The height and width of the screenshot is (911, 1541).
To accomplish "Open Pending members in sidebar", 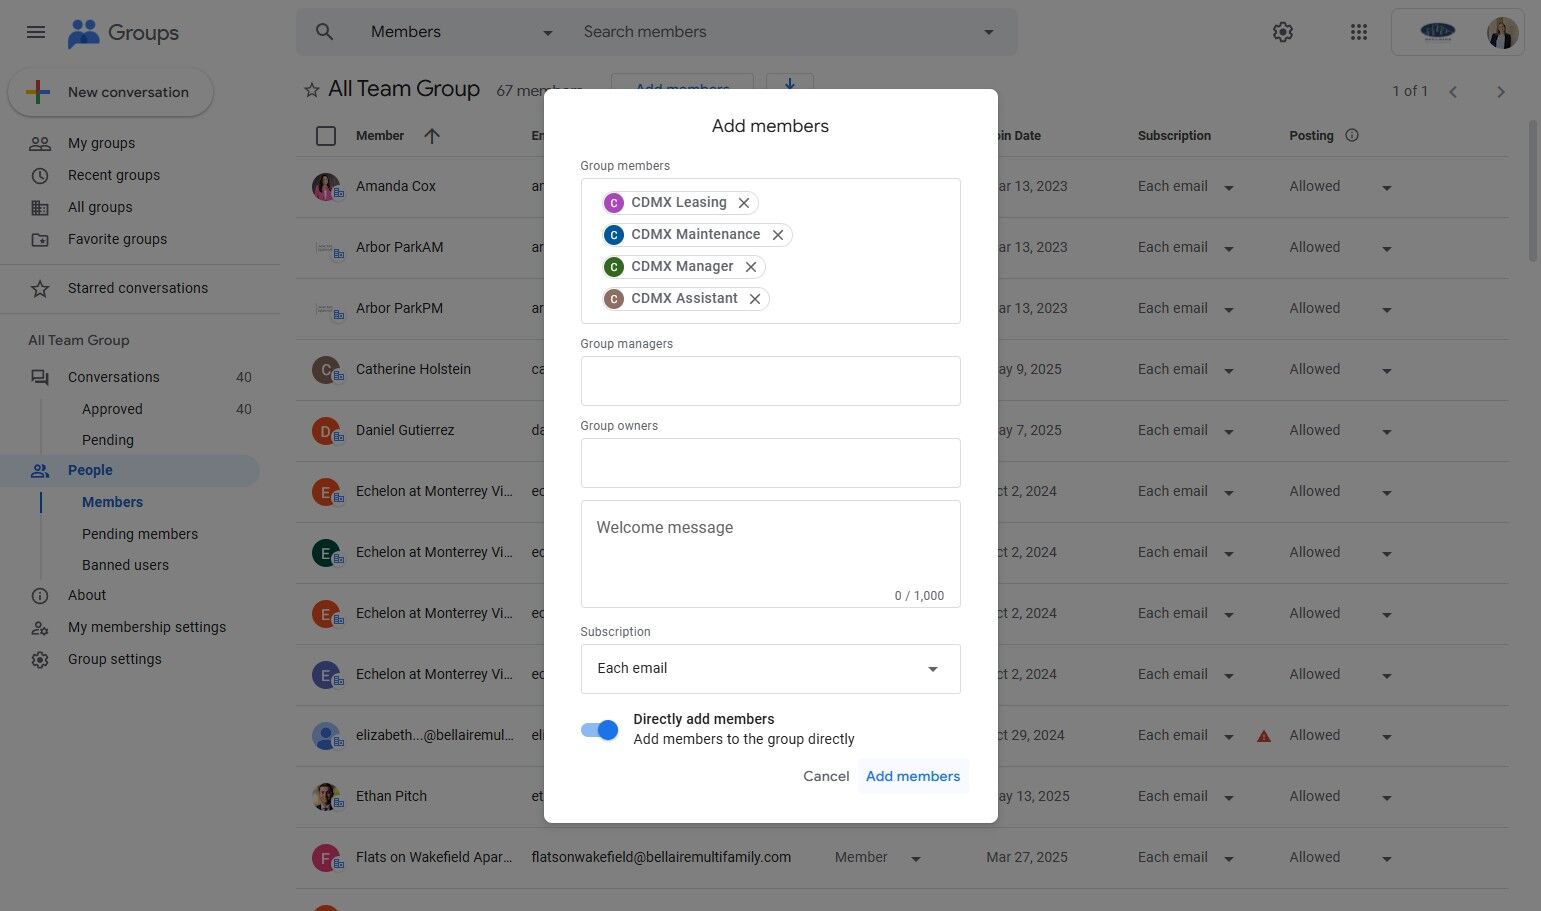I will [140, 534].
